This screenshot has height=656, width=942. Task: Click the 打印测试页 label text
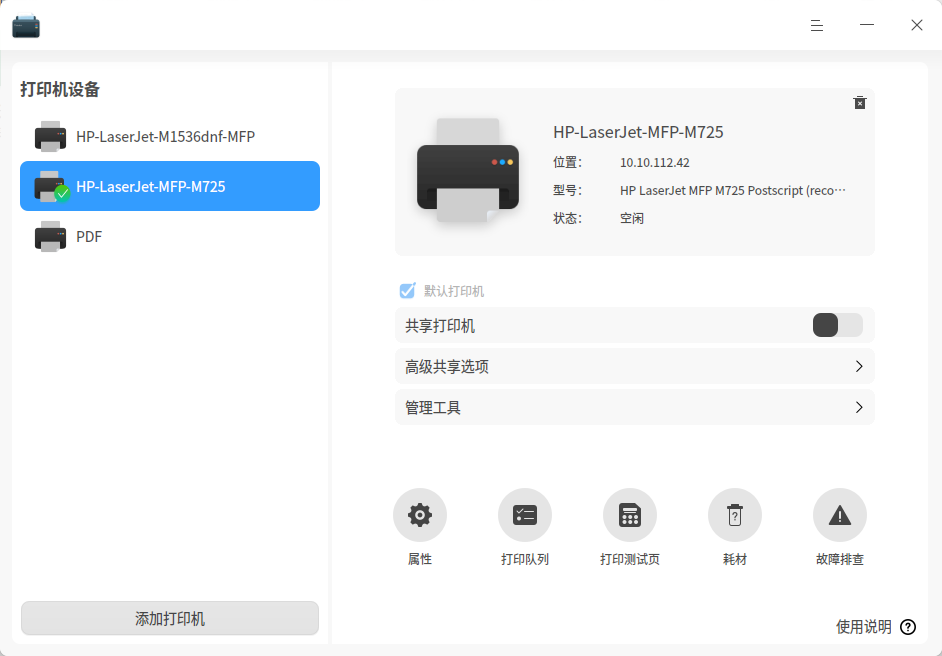[630, 559]
